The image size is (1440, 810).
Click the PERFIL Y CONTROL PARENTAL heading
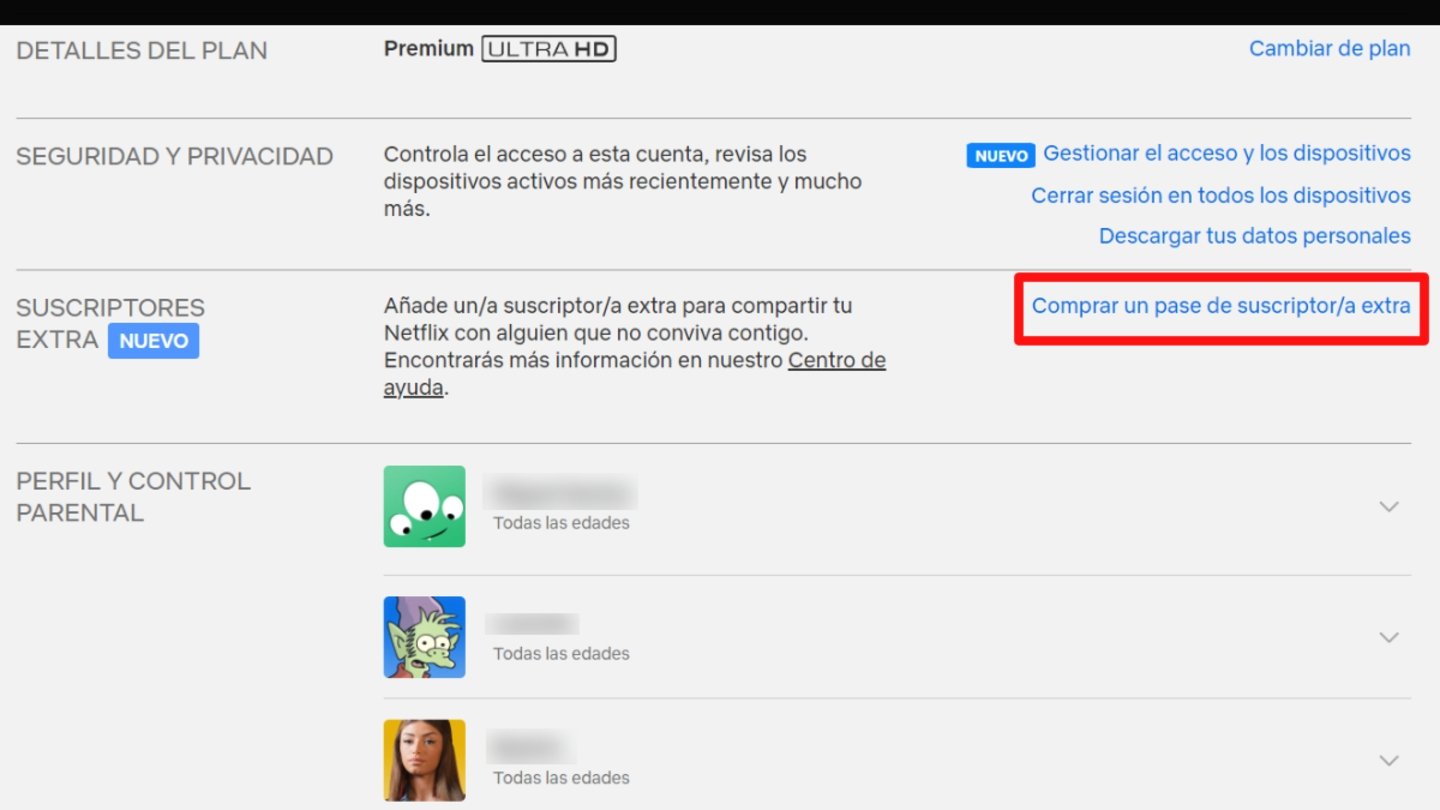(x=133, y=497)
